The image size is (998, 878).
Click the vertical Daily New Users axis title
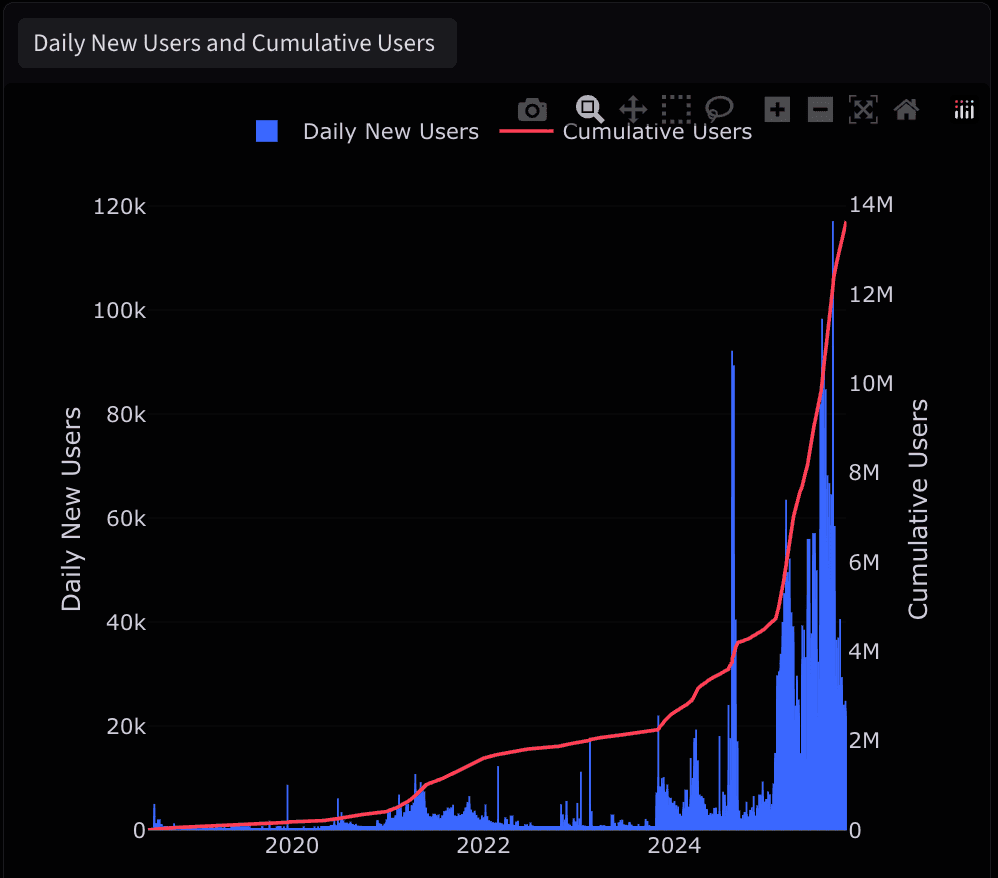tap(72, 509)
